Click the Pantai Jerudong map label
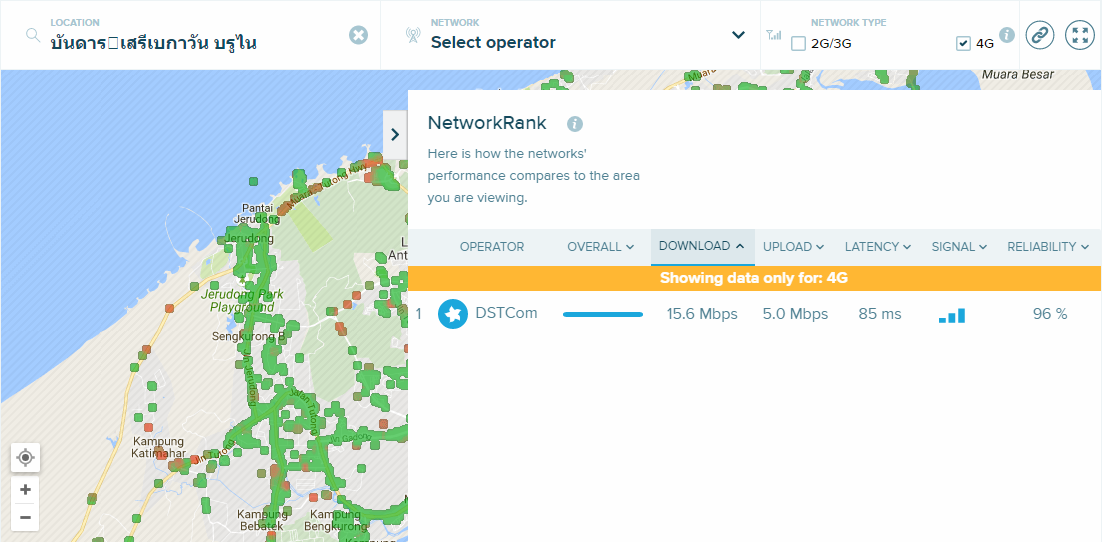 [257, 214]
